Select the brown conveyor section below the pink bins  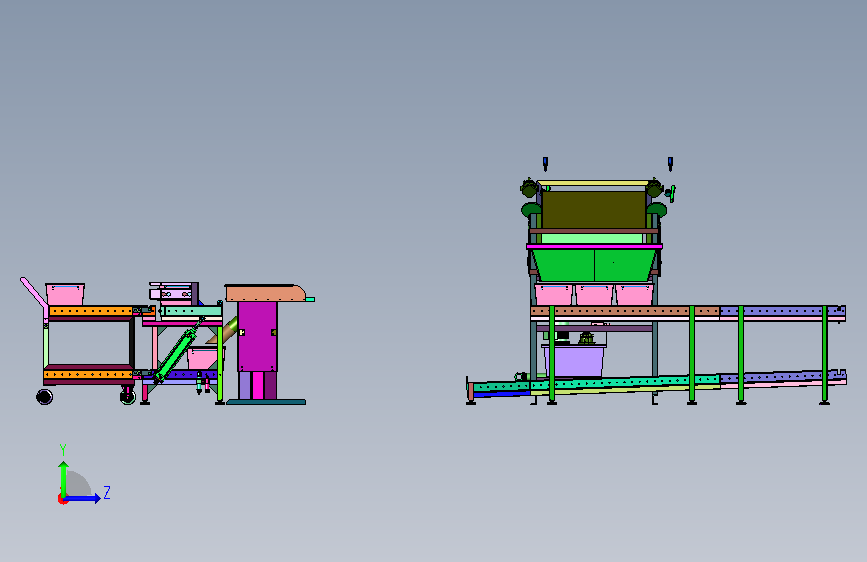coord(625,311)
